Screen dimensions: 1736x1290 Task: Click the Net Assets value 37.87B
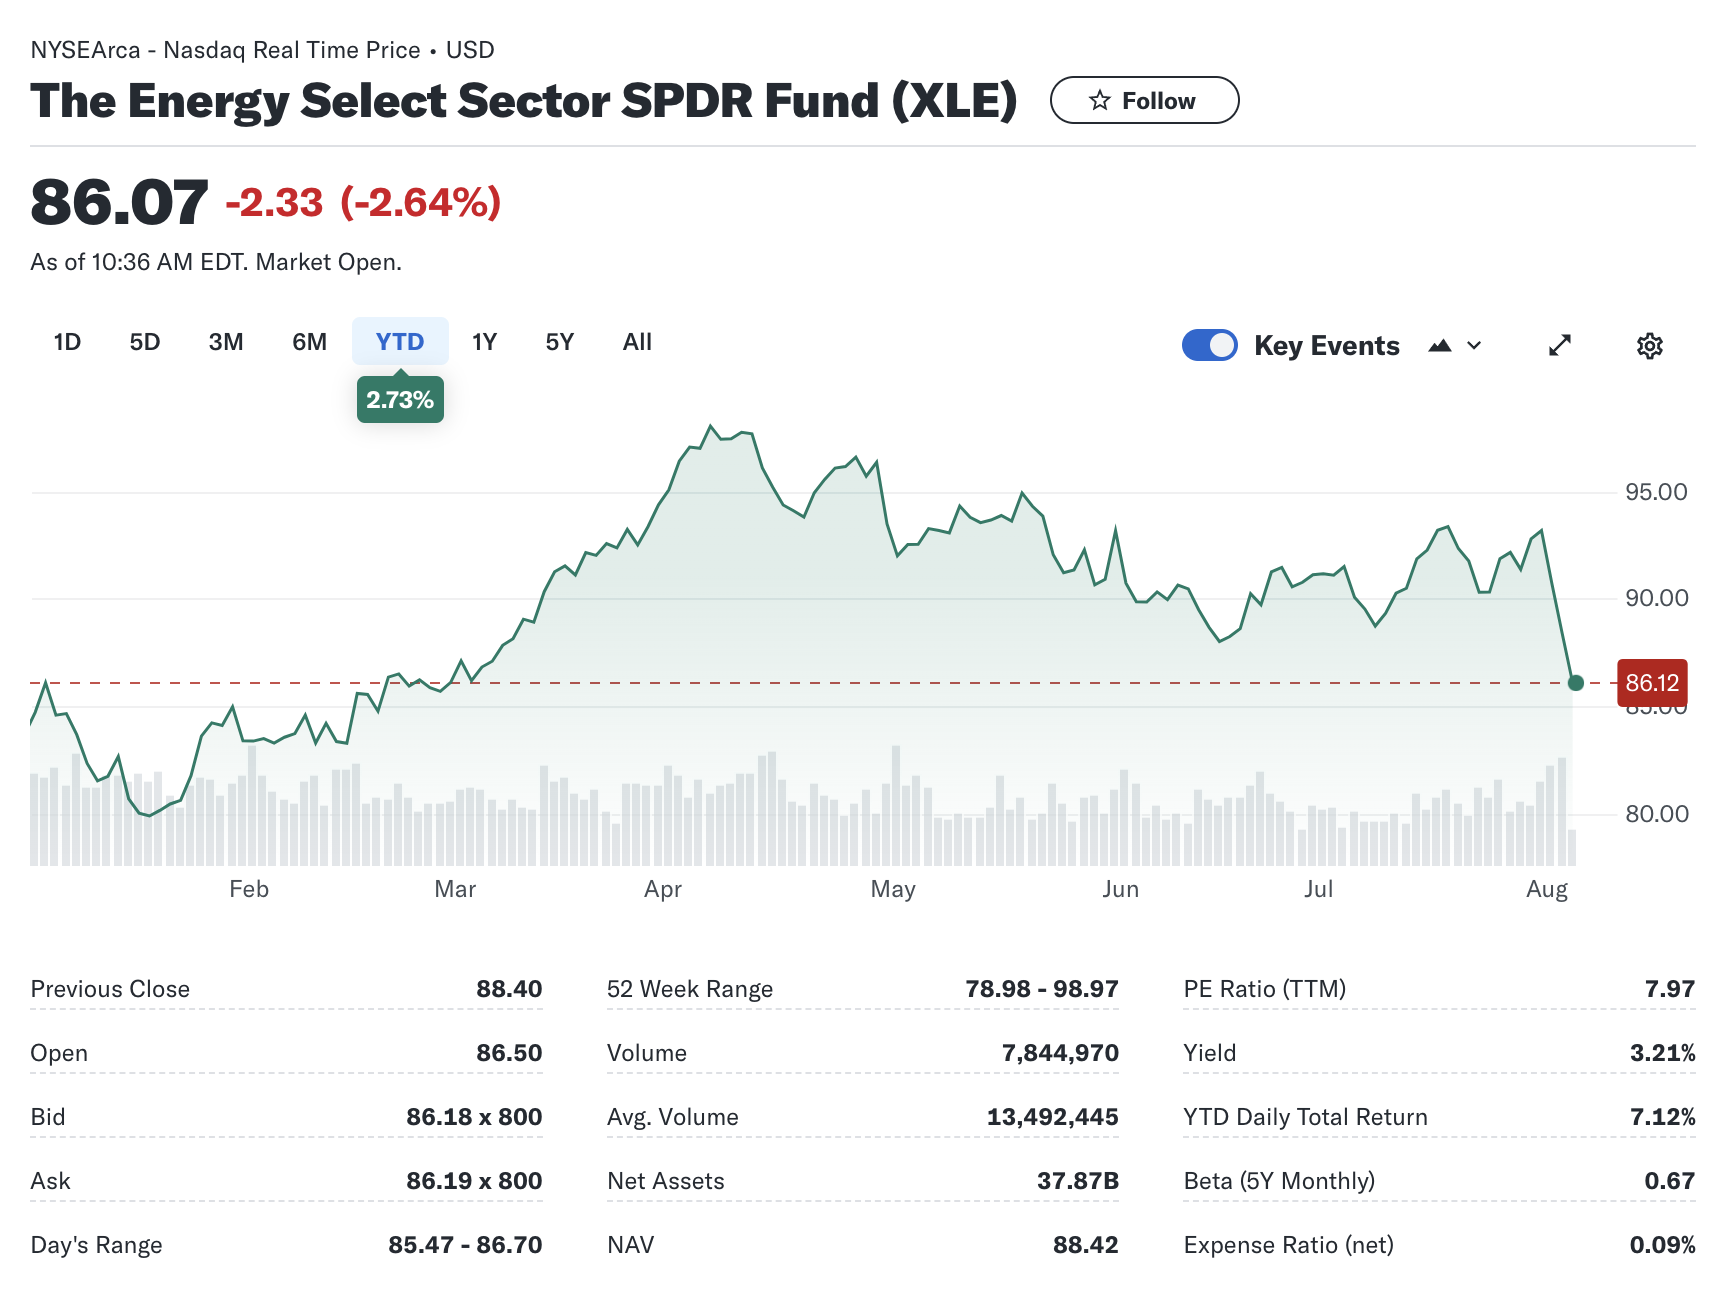[x=1078, y=1181]
